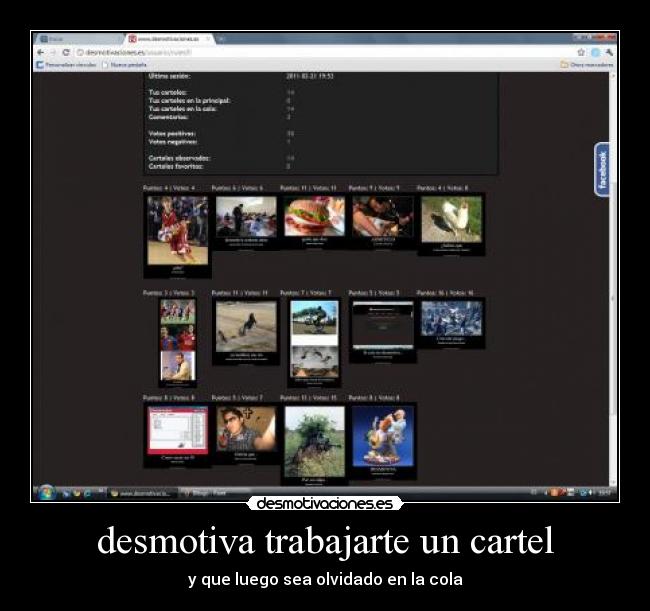650x611 pixels.
Task: Click the browser back arrow
Action: point(41,52)
